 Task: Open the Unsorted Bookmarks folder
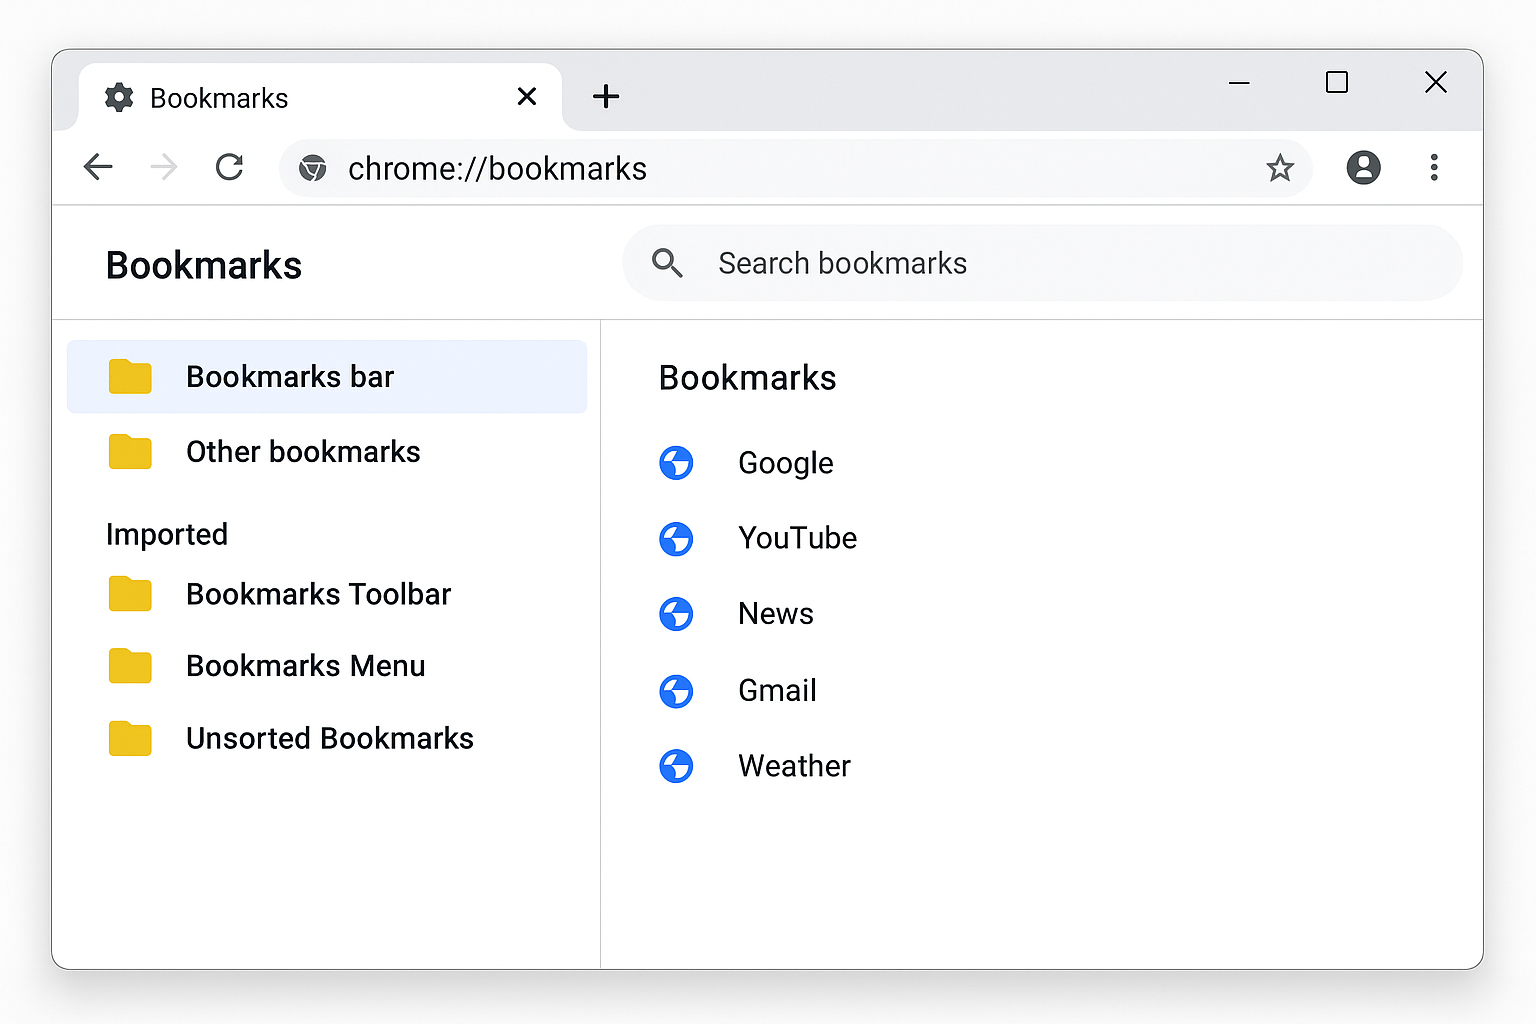click(x=330, y=739)
